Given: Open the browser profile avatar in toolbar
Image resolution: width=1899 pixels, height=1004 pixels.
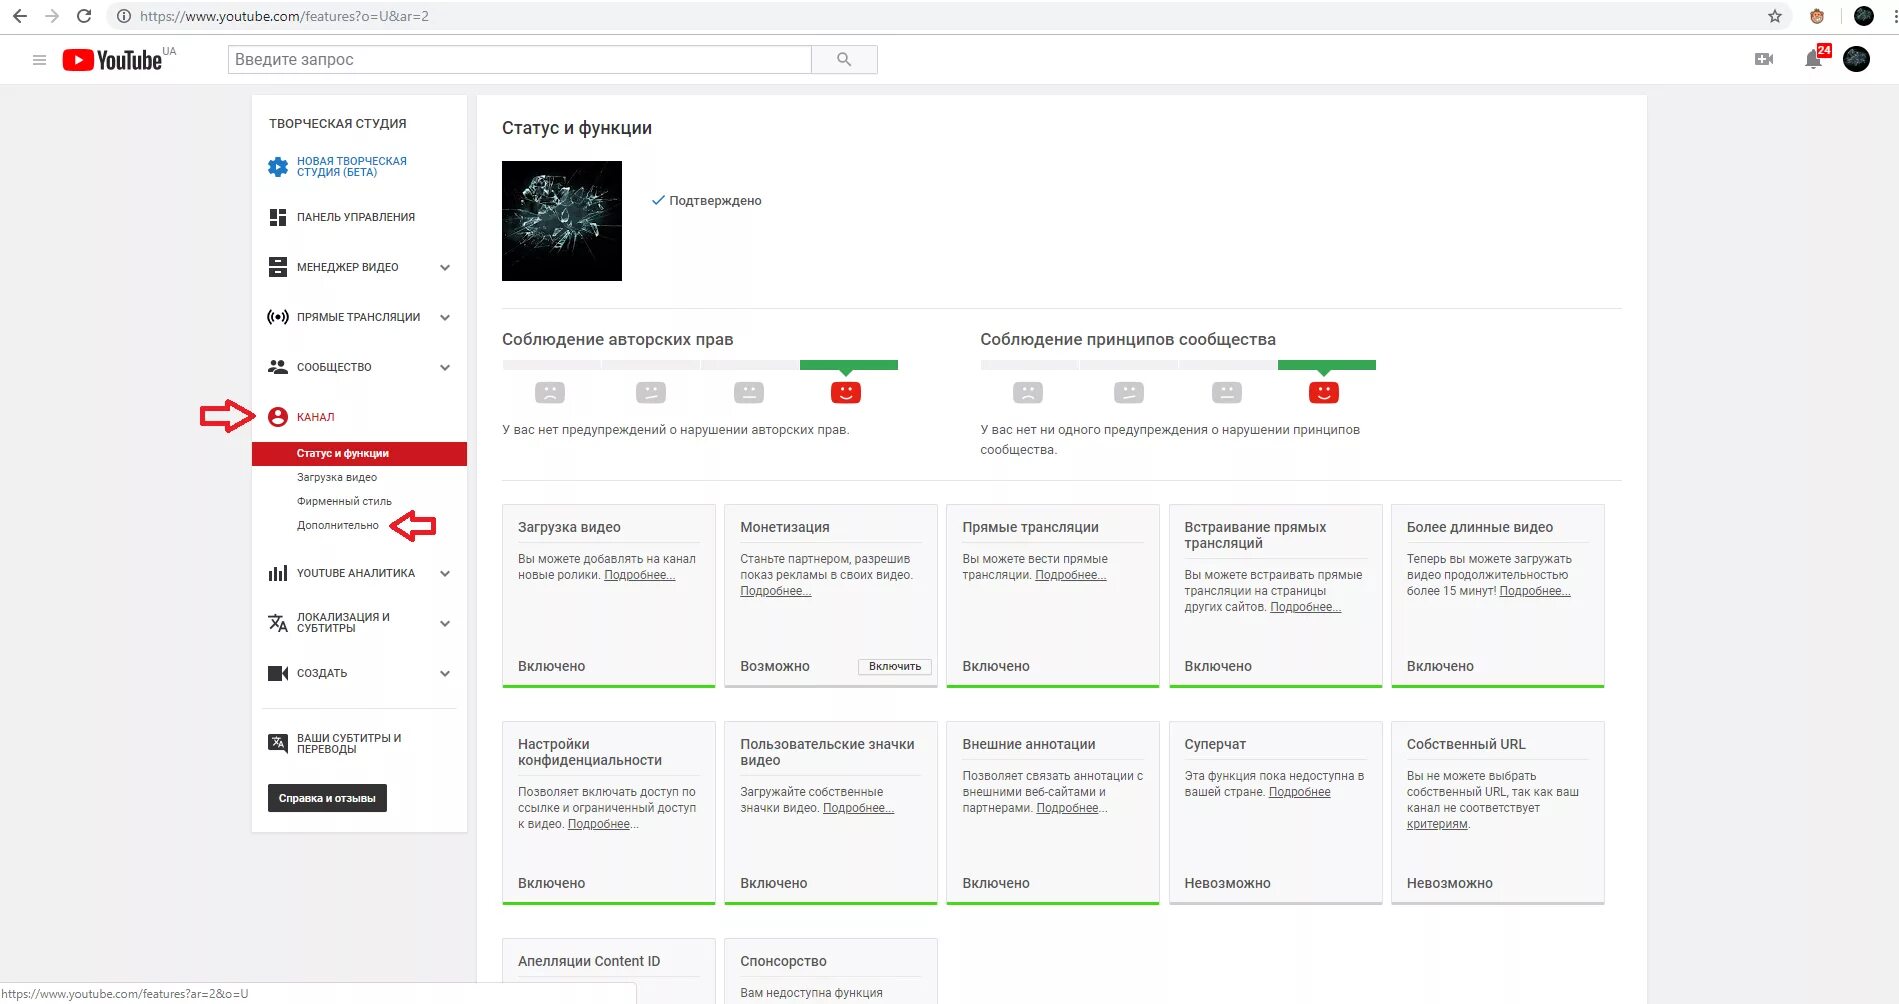Looking at the screenshot, I should (1864, 16).
